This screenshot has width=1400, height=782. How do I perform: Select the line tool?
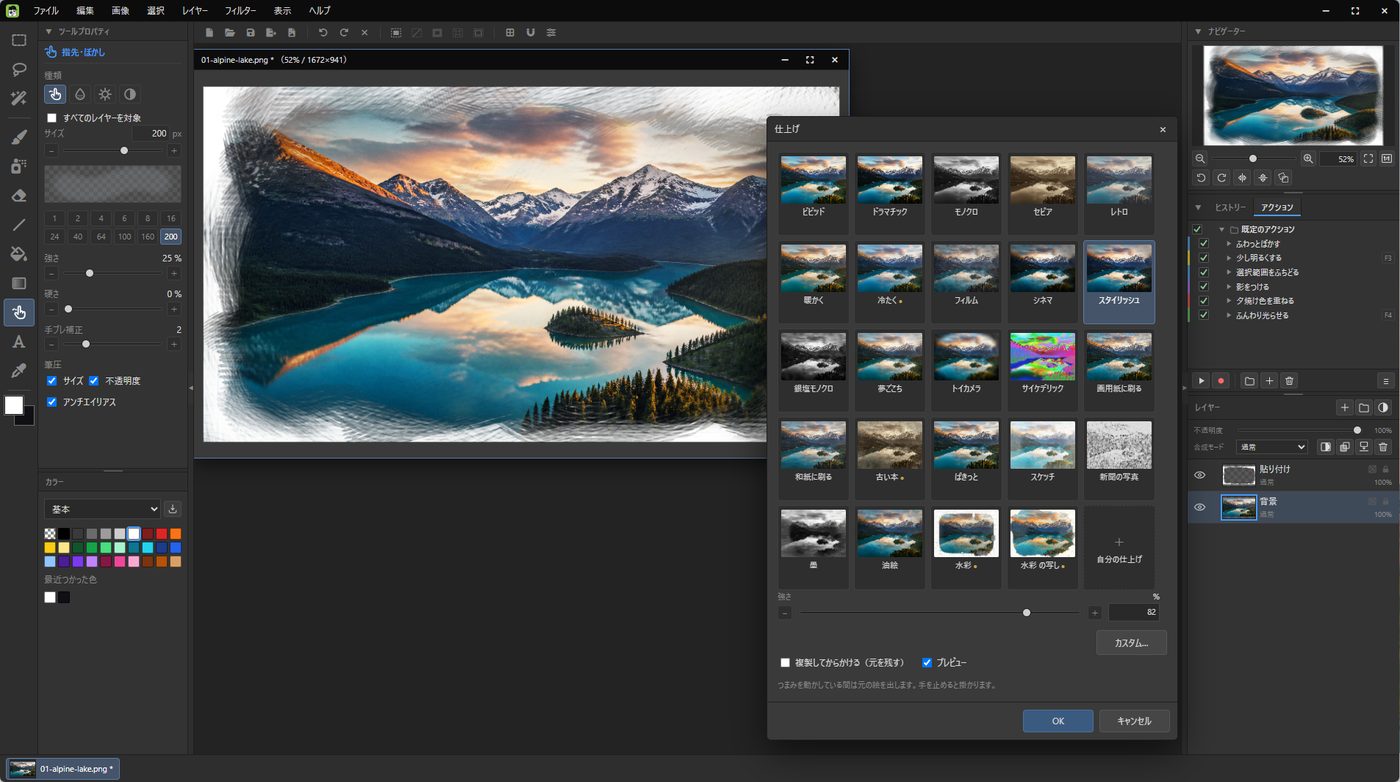point(18,225)
